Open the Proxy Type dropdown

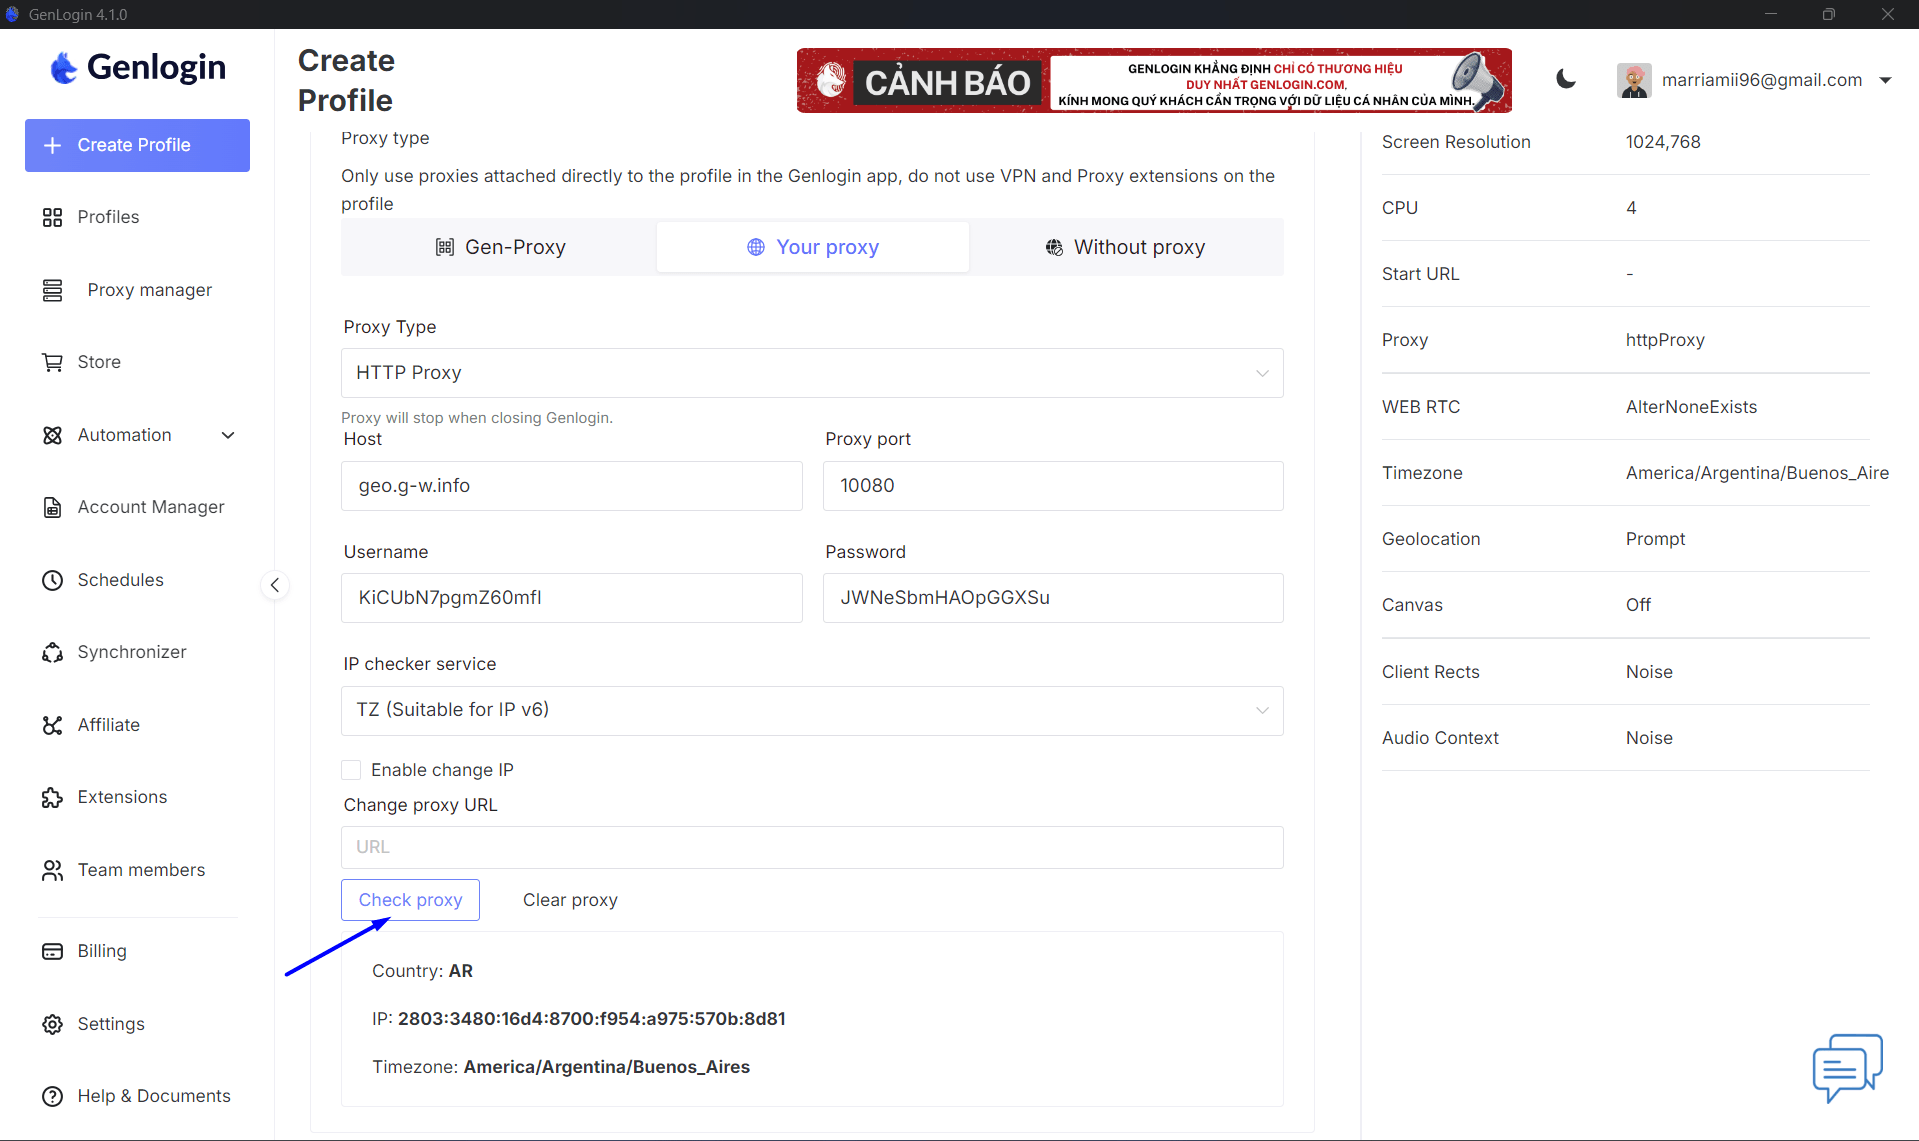pos(812,373)
